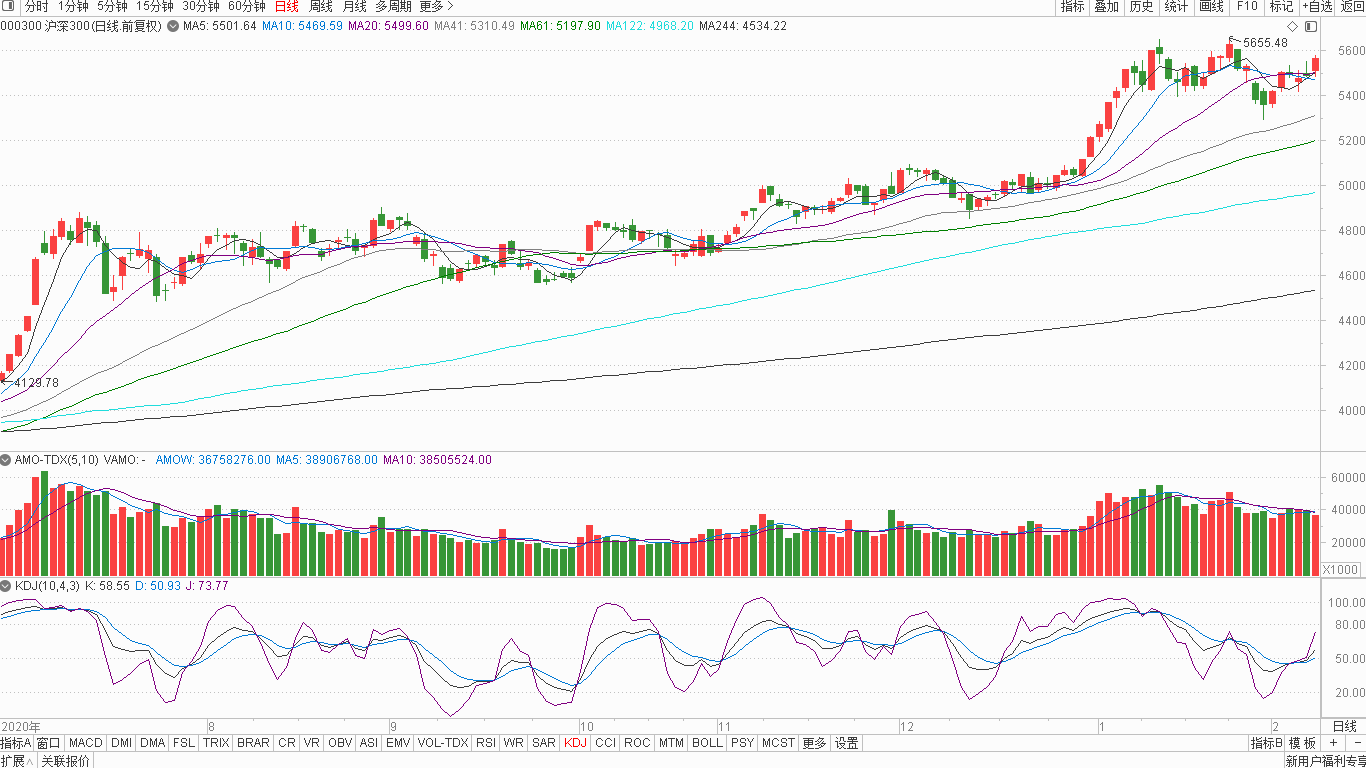This screenshot has width=1366, height=768.
Task: Add stock via +自选 button
Action: point(1317,6)
